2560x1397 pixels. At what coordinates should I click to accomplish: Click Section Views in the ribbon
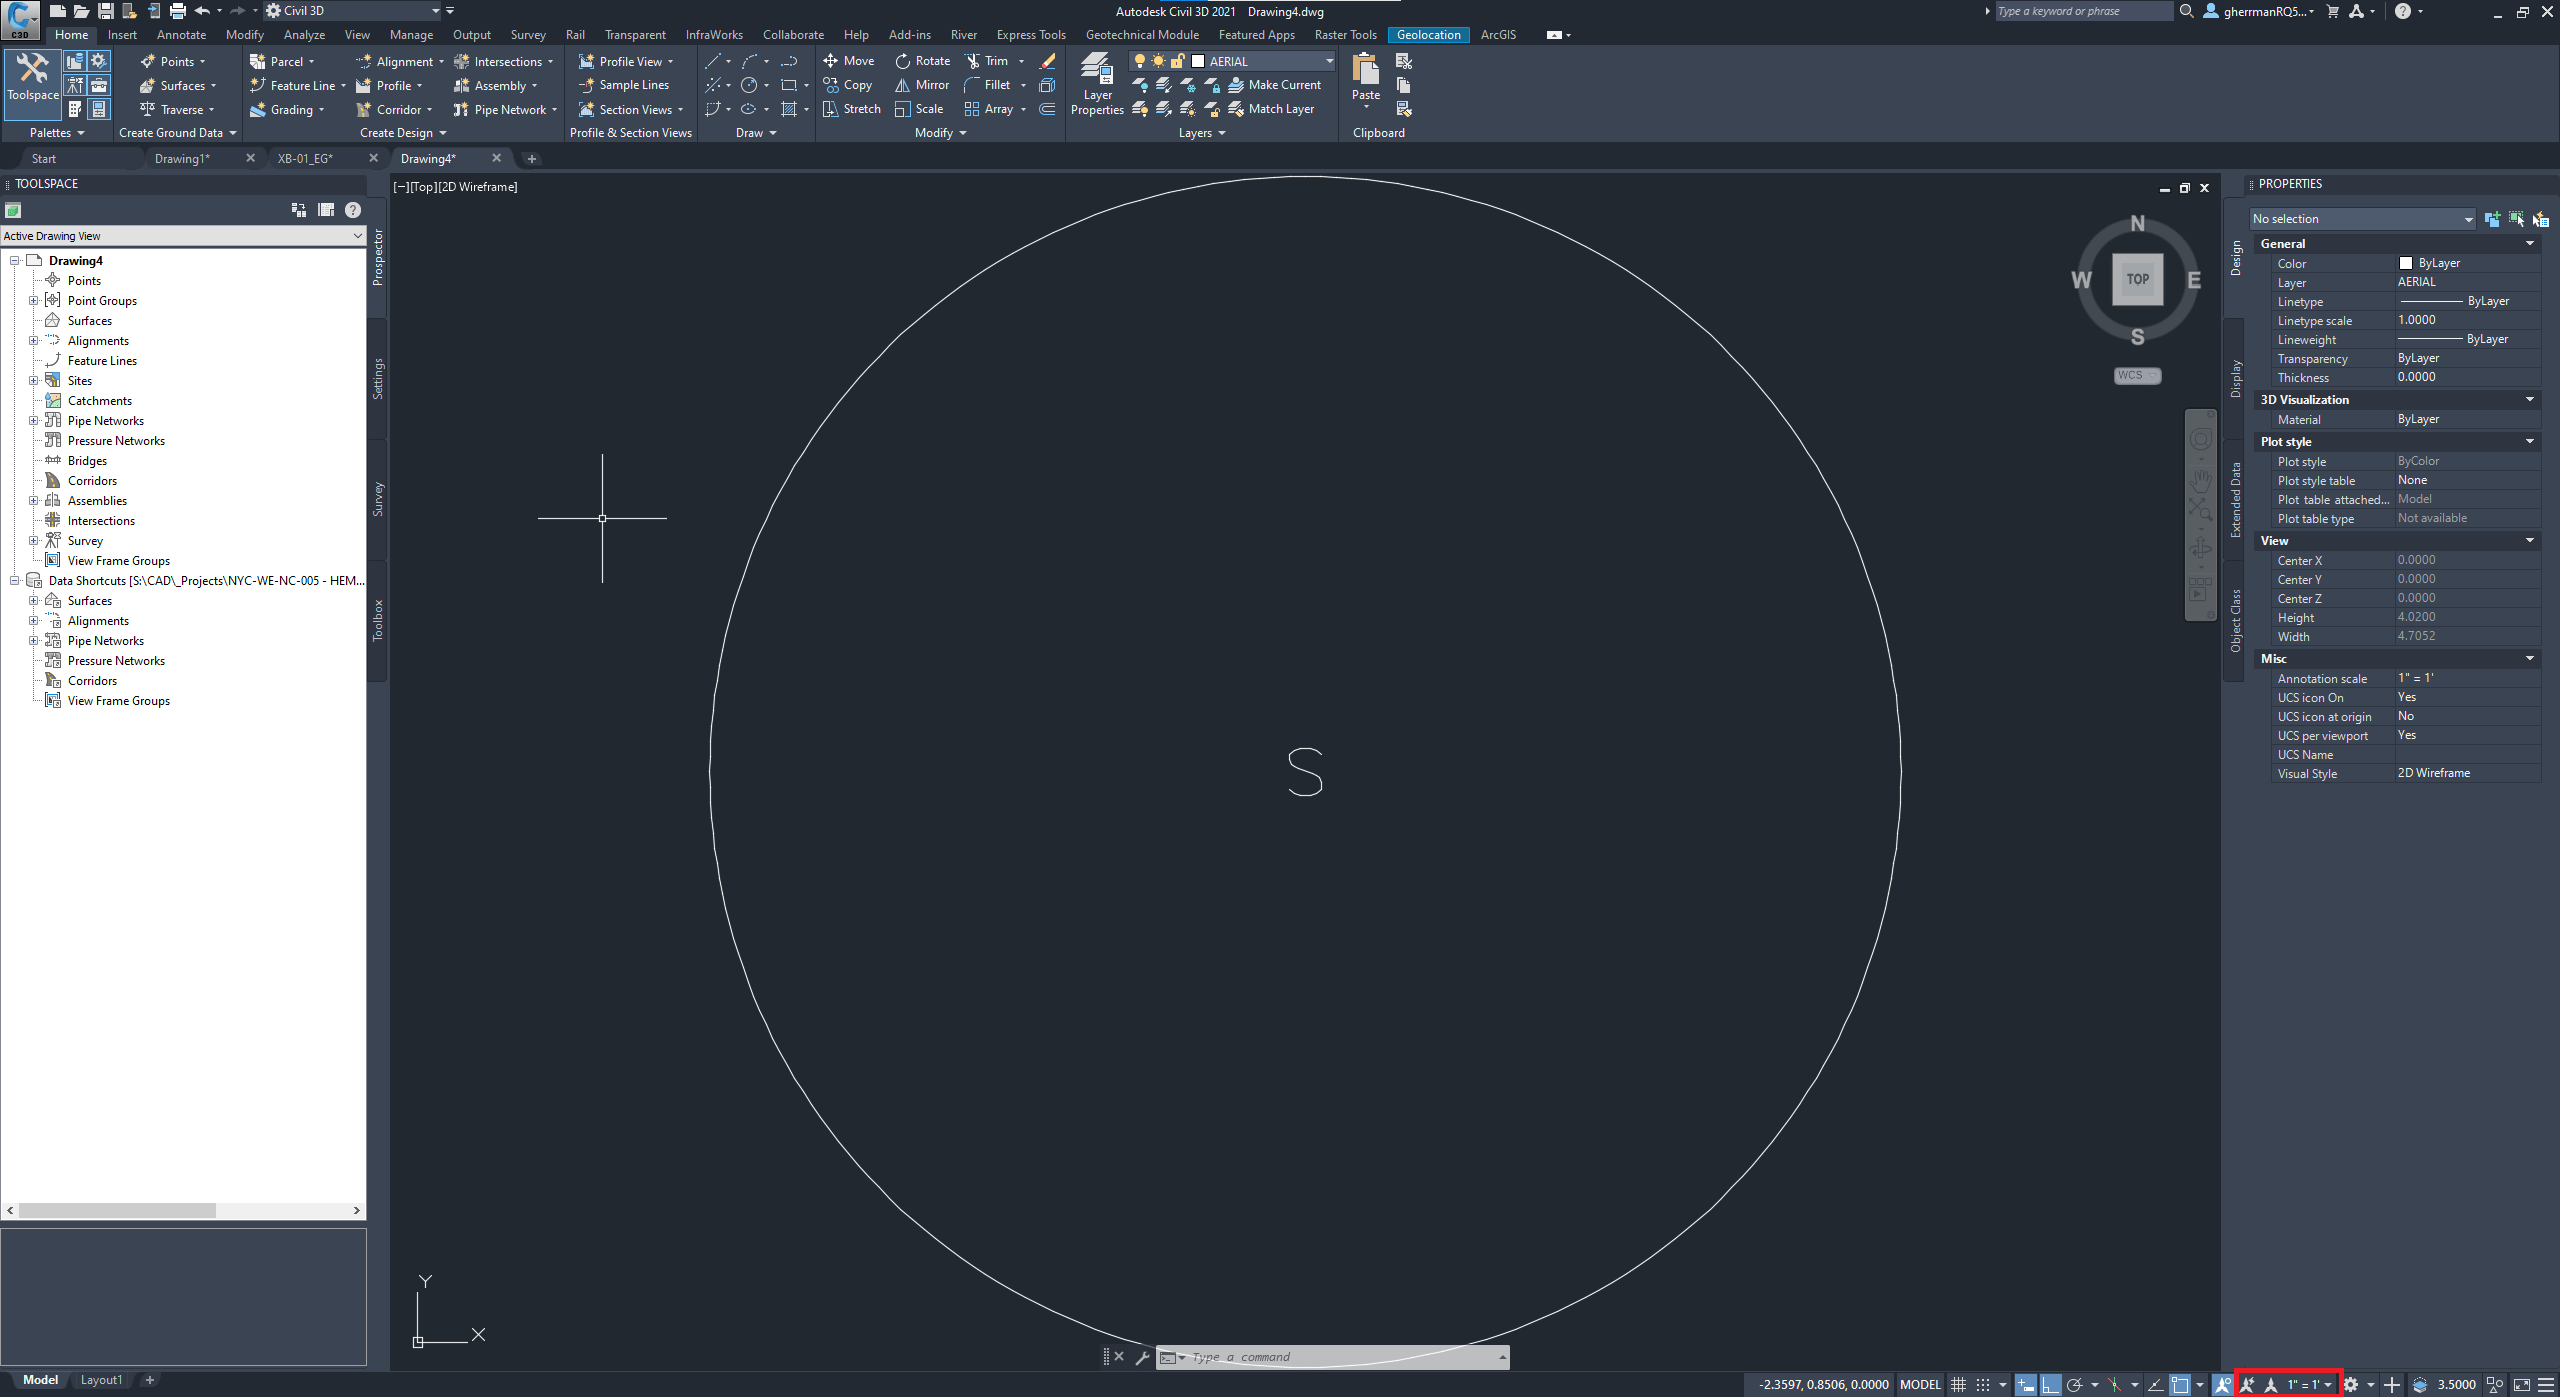pos(631,109)
